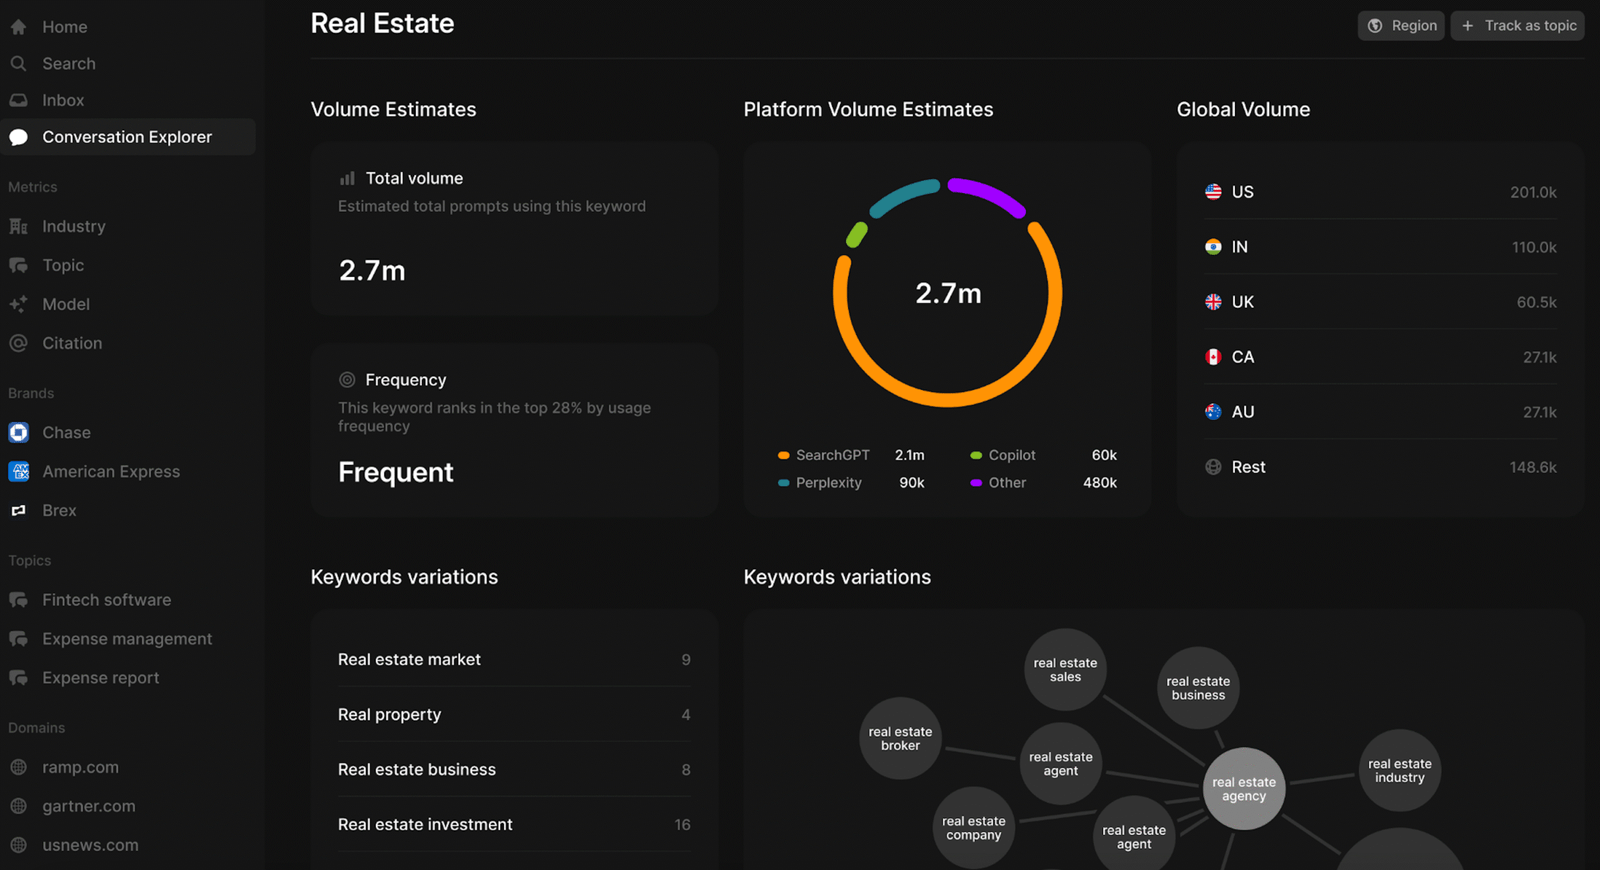Click the Chase brand logo
Screen dimensions: 1600x870
coord(18,433)
